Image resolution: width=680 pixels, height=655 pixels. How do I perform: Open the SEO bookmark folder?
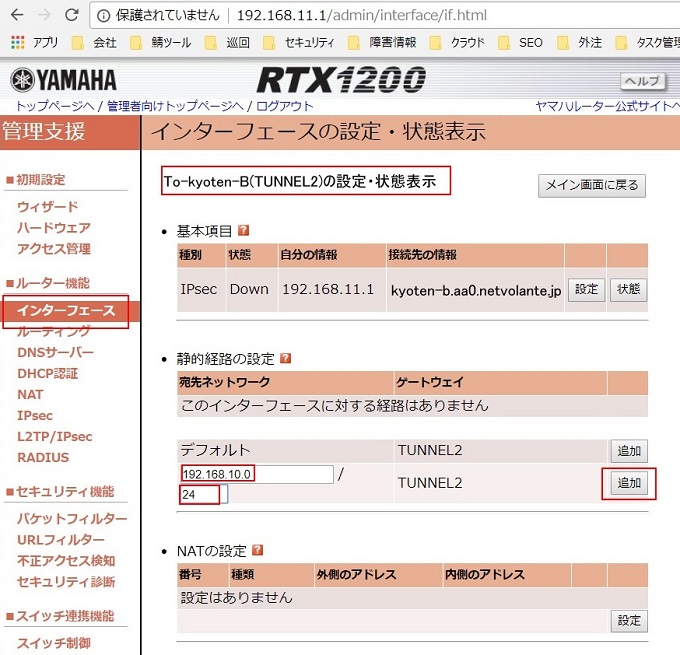click(520, 43)
